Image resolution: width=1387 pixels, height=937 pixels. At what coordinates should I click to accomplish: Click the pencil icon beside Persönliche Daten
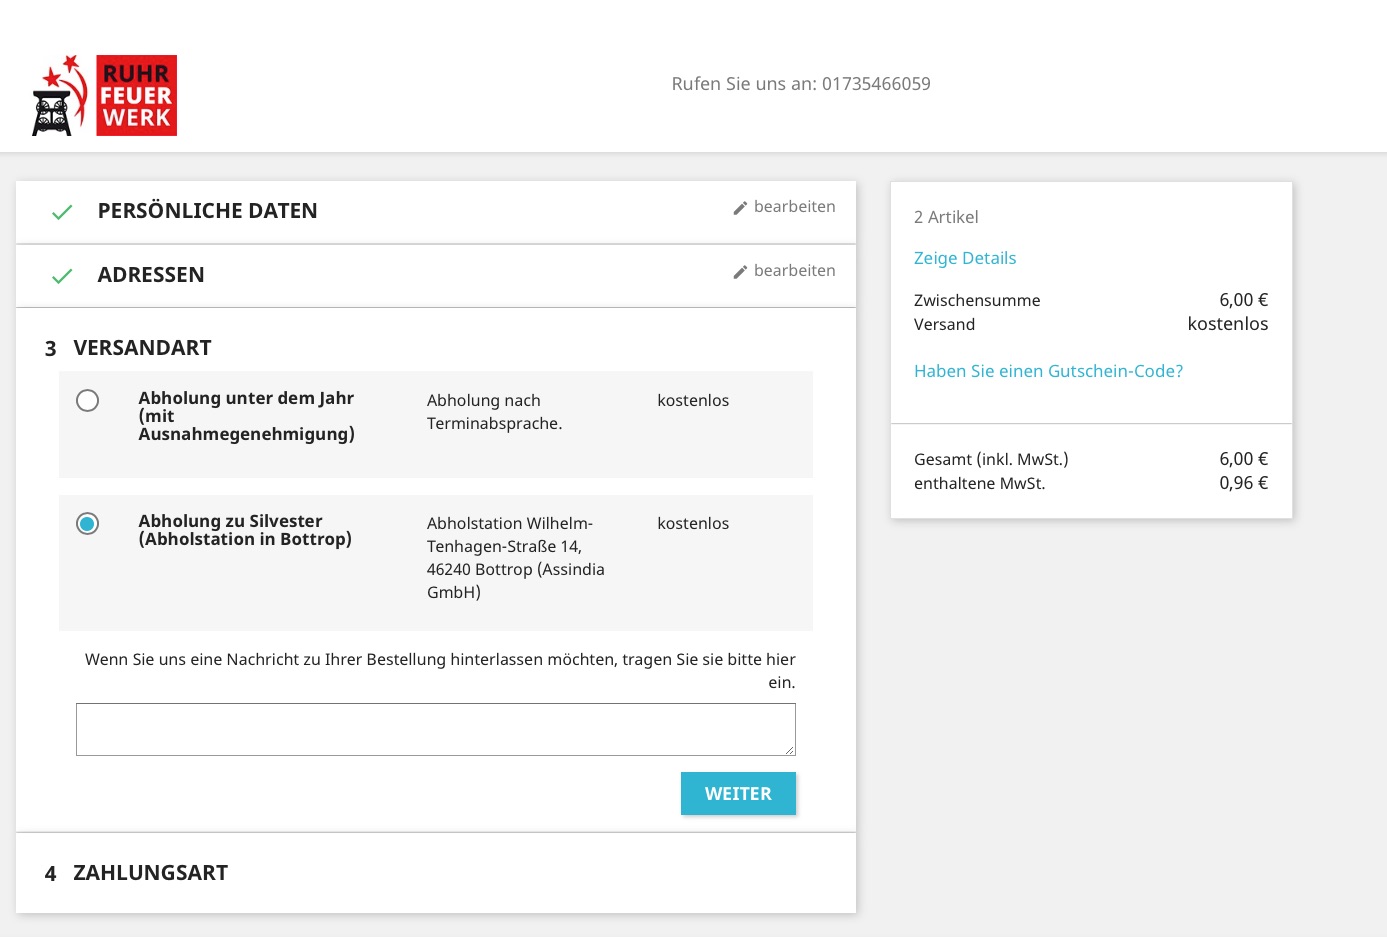[740, 208]
